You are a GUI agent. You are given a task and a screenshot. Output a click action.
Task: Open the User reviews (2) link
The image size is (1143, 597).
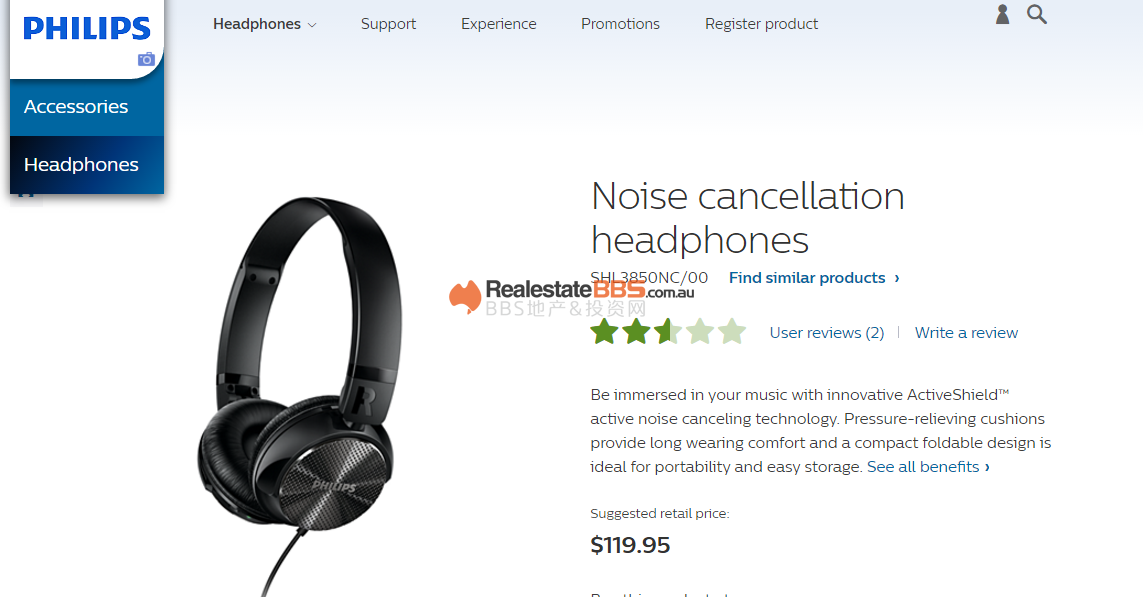pyautogui.click(x=826, y=333)
